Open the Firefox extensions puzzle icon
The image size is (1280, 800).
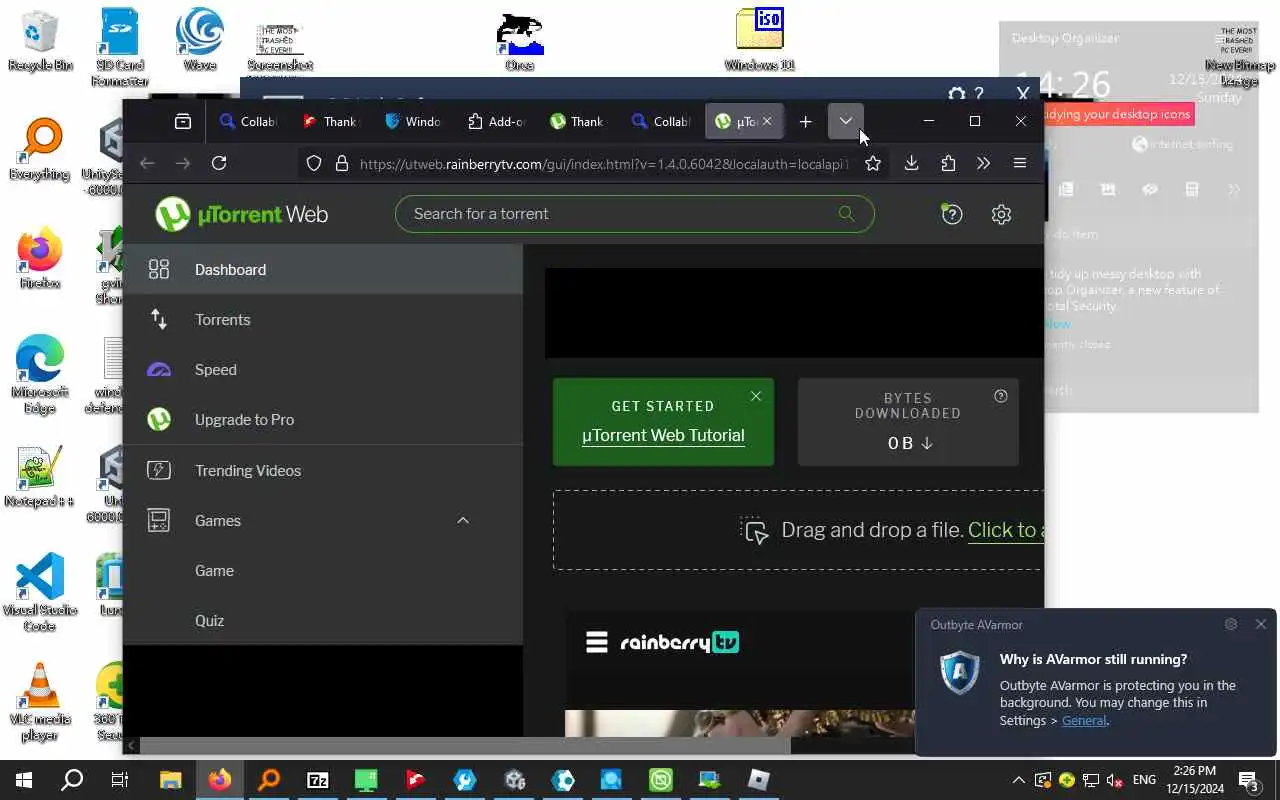[948, 163]
